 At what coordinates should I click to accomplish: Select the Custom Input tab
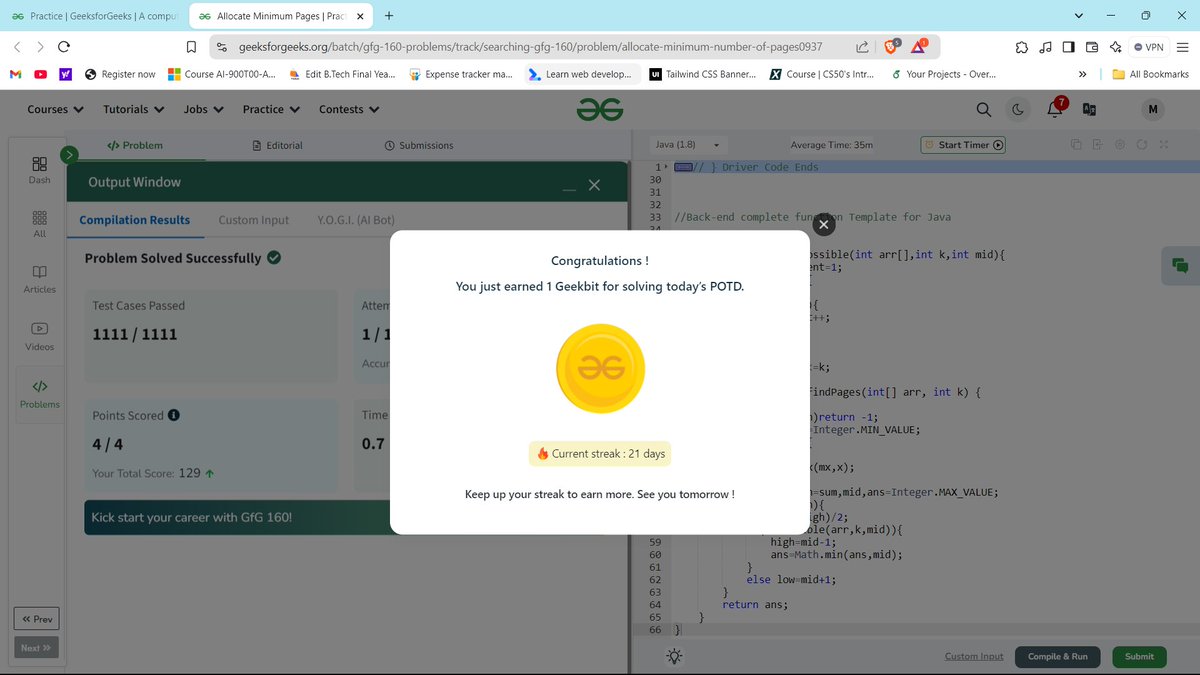(x=253, y=220)
